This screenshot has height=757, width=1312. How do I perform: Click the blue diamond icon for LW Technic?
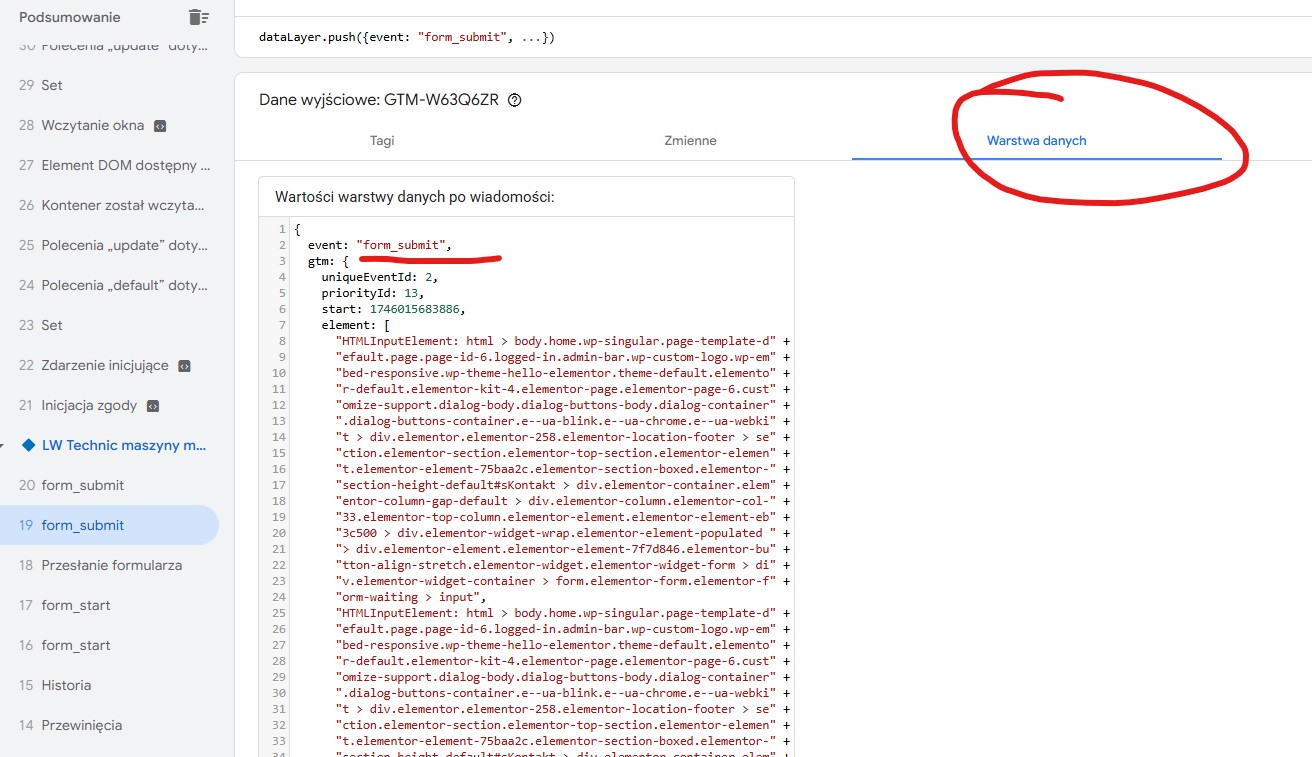[28, 446]
